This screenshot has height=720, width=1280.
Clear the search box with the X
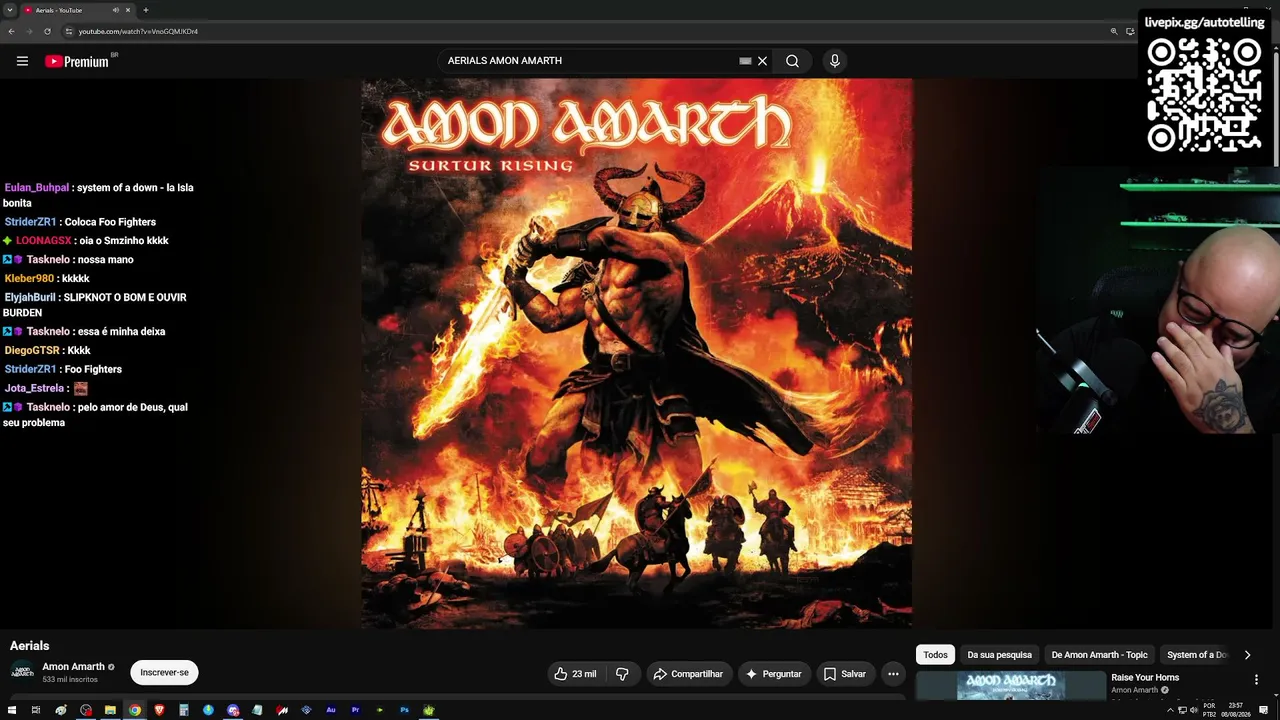[x=762, y=61]
